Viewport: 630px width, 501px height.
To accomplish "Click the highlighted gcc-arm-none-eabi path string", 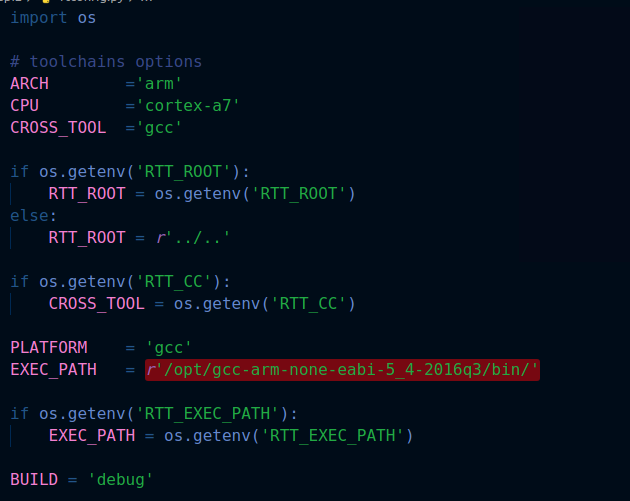I will click(x=342, y=369).
